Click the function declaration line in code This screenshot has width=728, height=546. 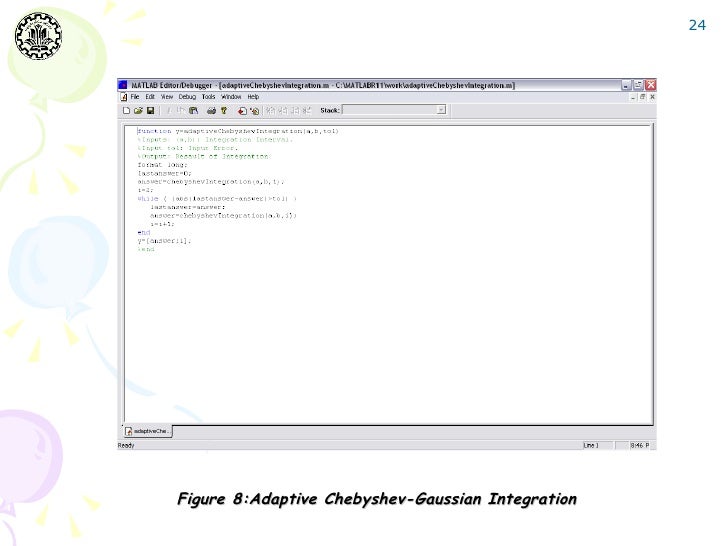[238, 131]
